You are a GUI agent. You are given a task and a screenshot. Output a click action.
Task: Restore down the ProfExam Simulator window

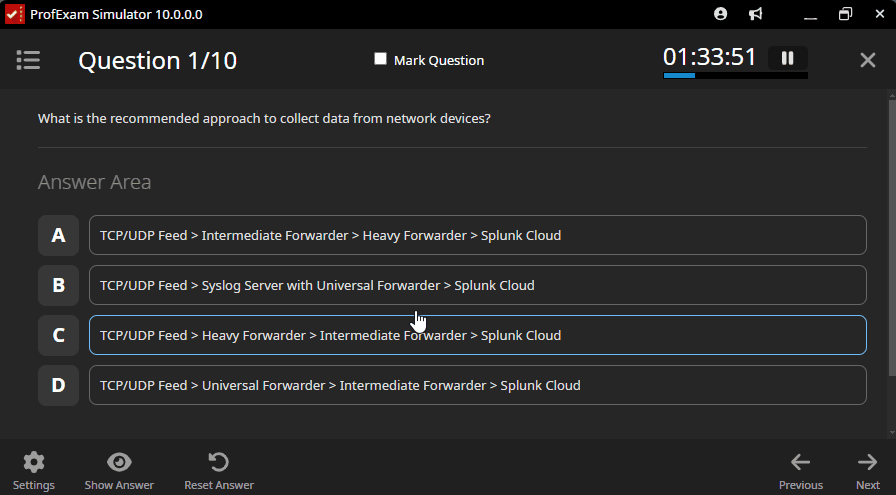pyautogui.click(x=845, y=14)
